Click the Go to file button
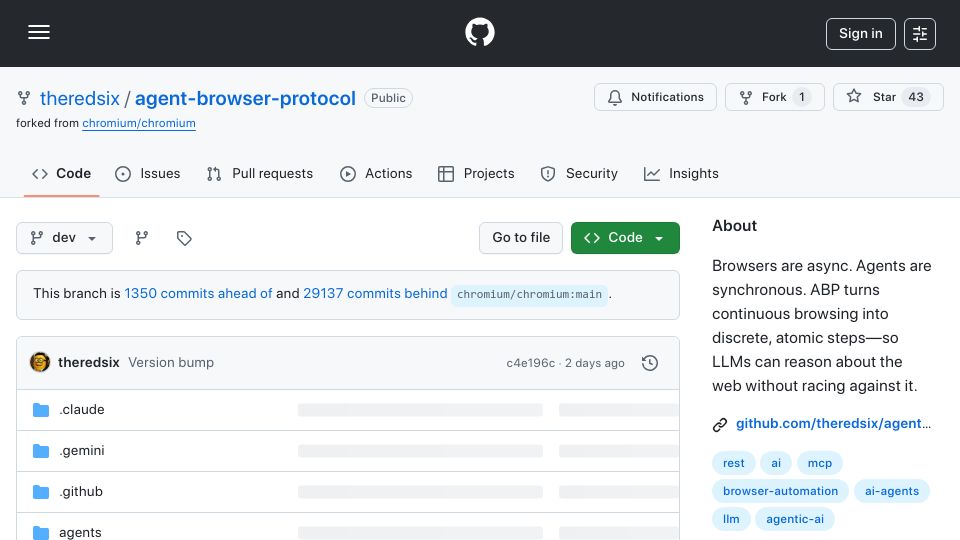Screen dimensions: 960x540 [521, 238]
